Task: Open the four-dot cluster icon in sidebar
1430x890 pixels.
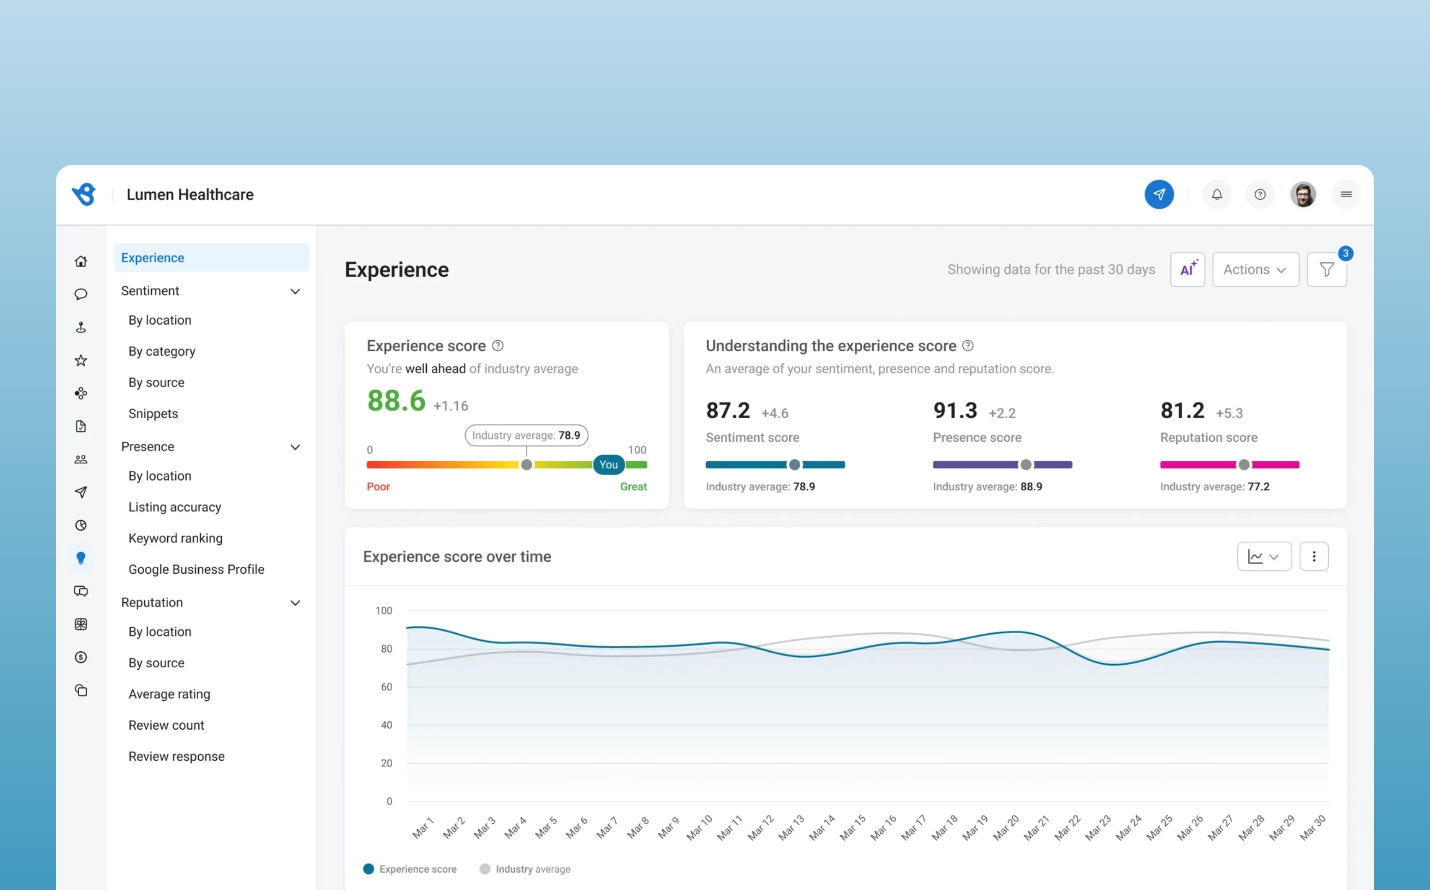Action: [81, 393]
